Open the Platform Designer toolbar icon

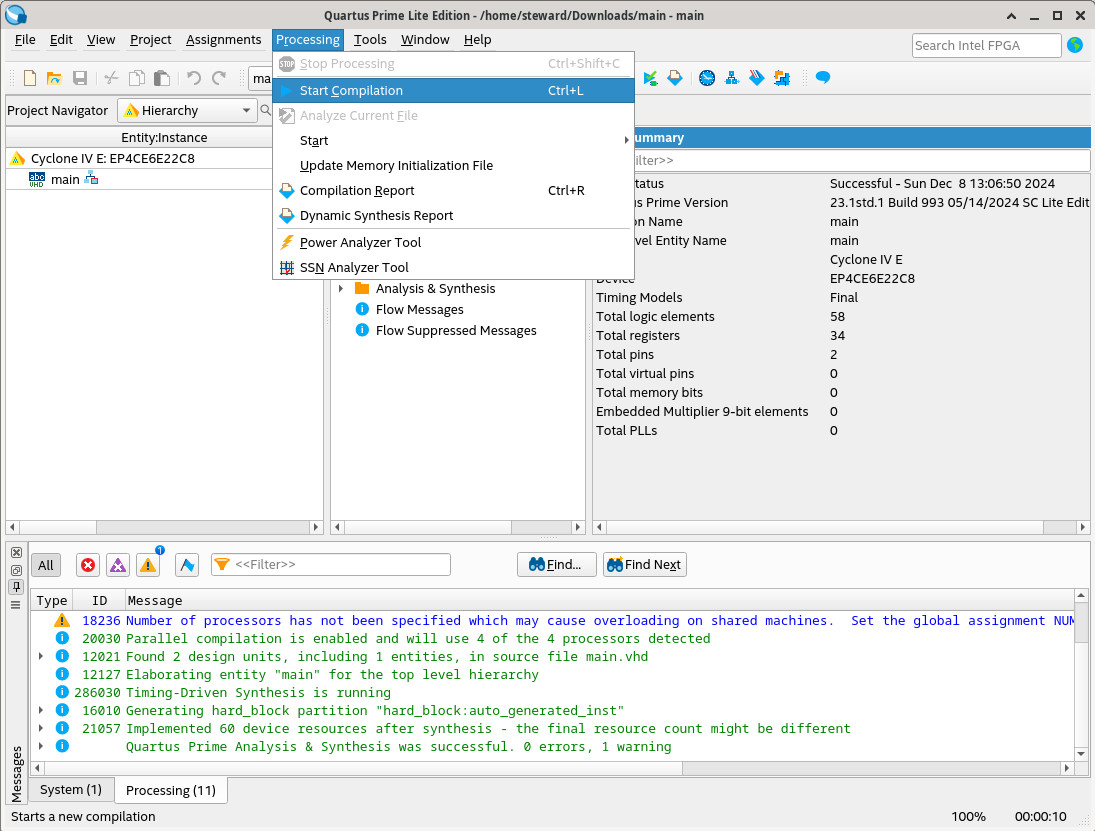(x=782, y=78)
